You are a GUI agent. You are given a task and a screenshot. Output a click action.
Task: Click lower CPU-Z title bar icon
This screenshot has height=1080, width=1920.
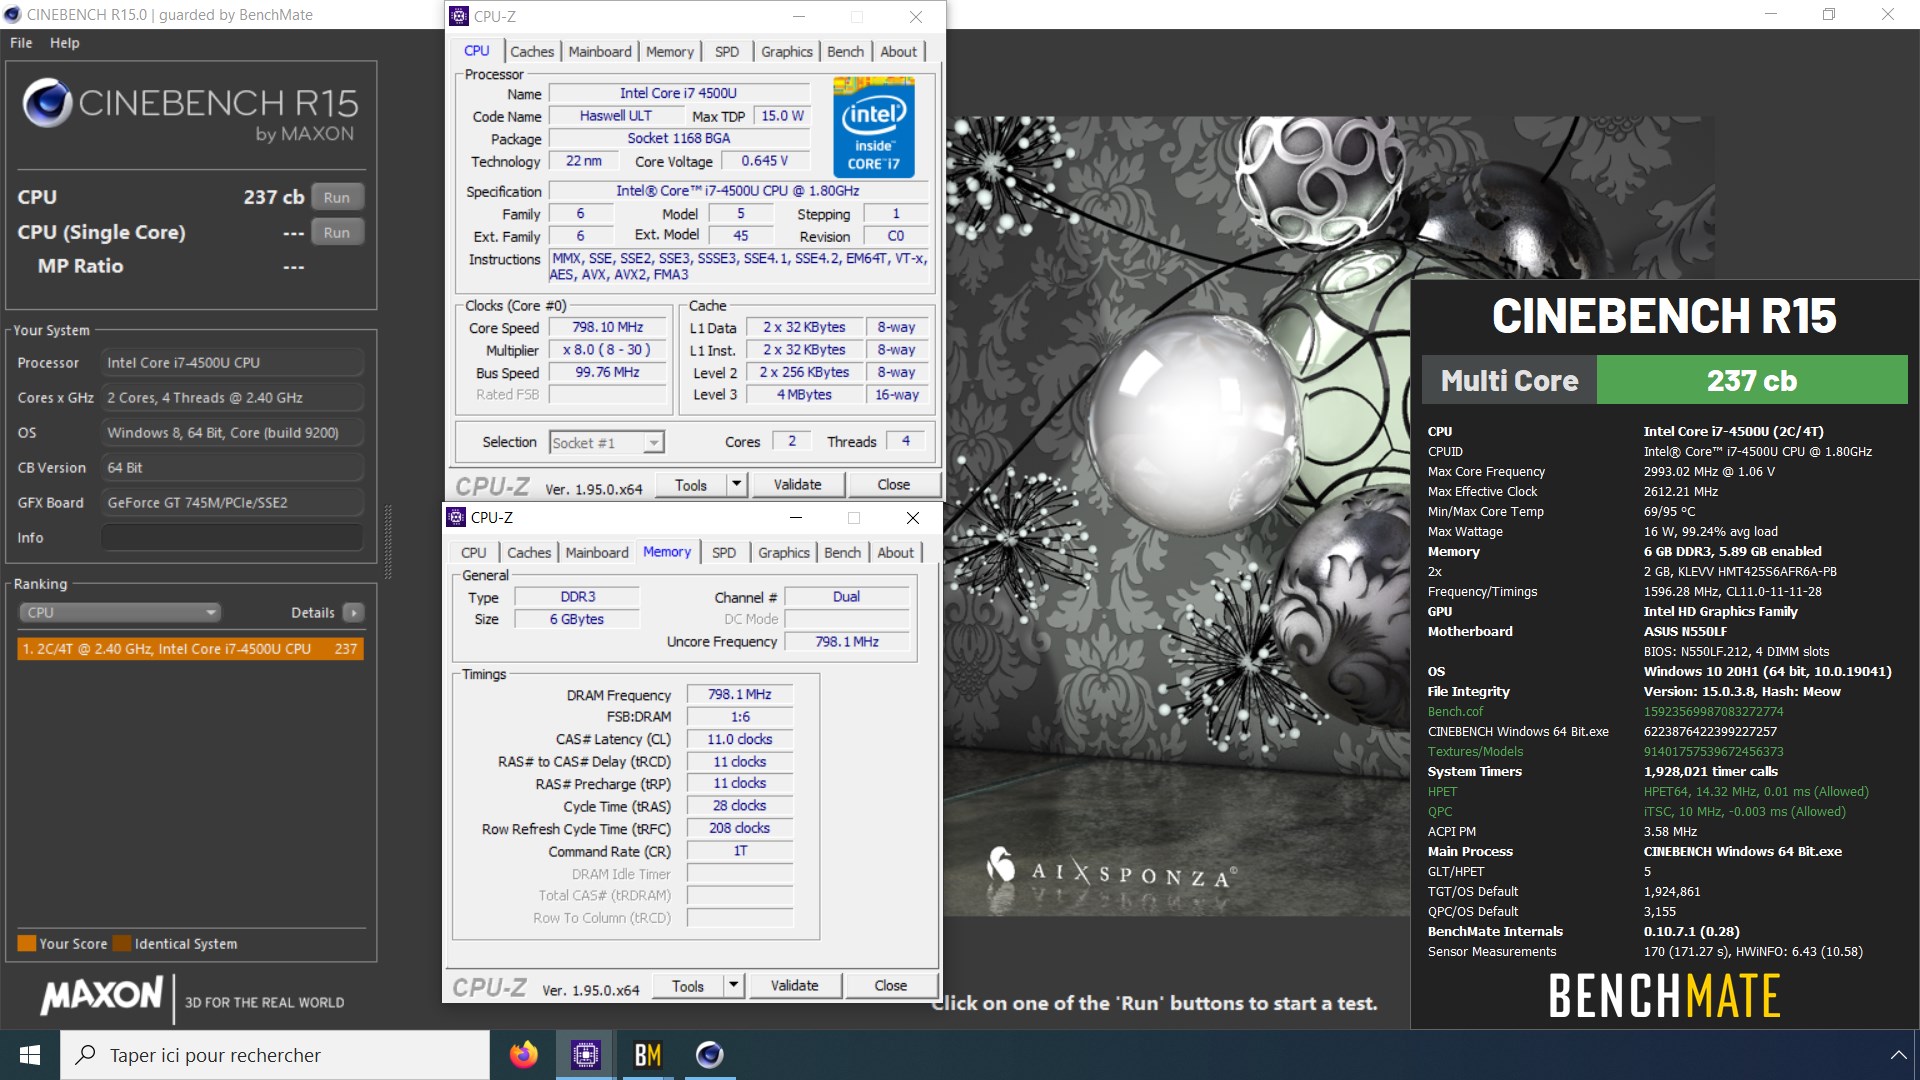coord(456,517)
